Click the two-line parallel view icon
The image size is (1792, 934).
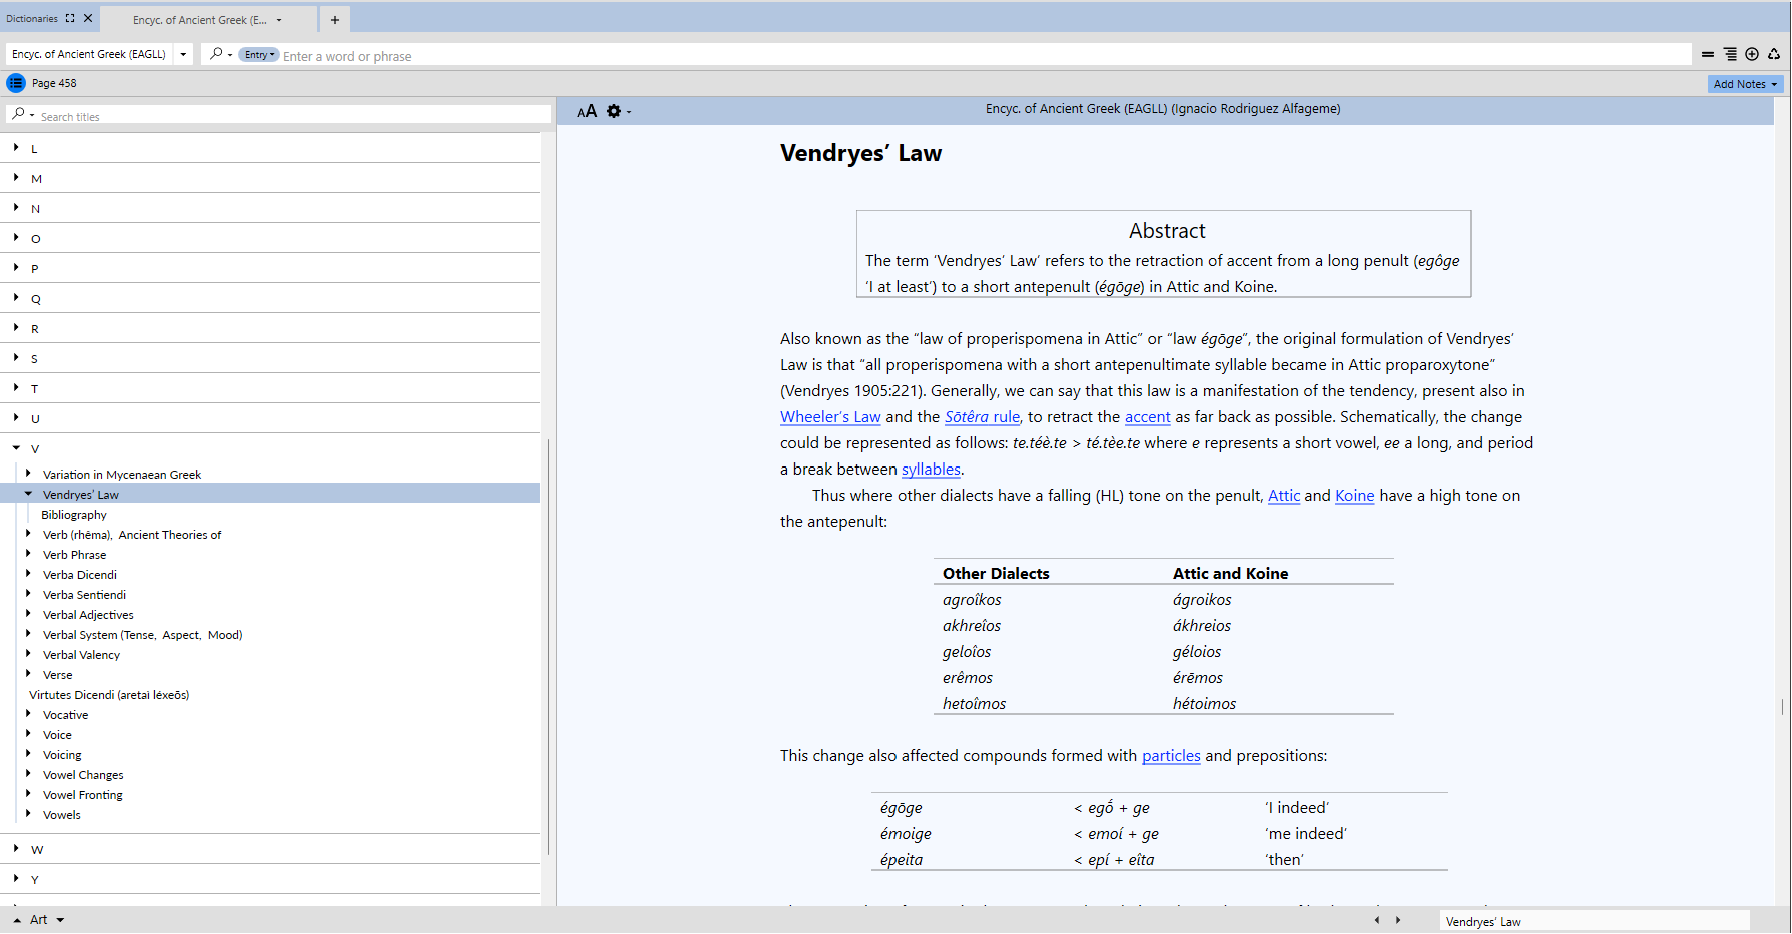click(1708, 55)
